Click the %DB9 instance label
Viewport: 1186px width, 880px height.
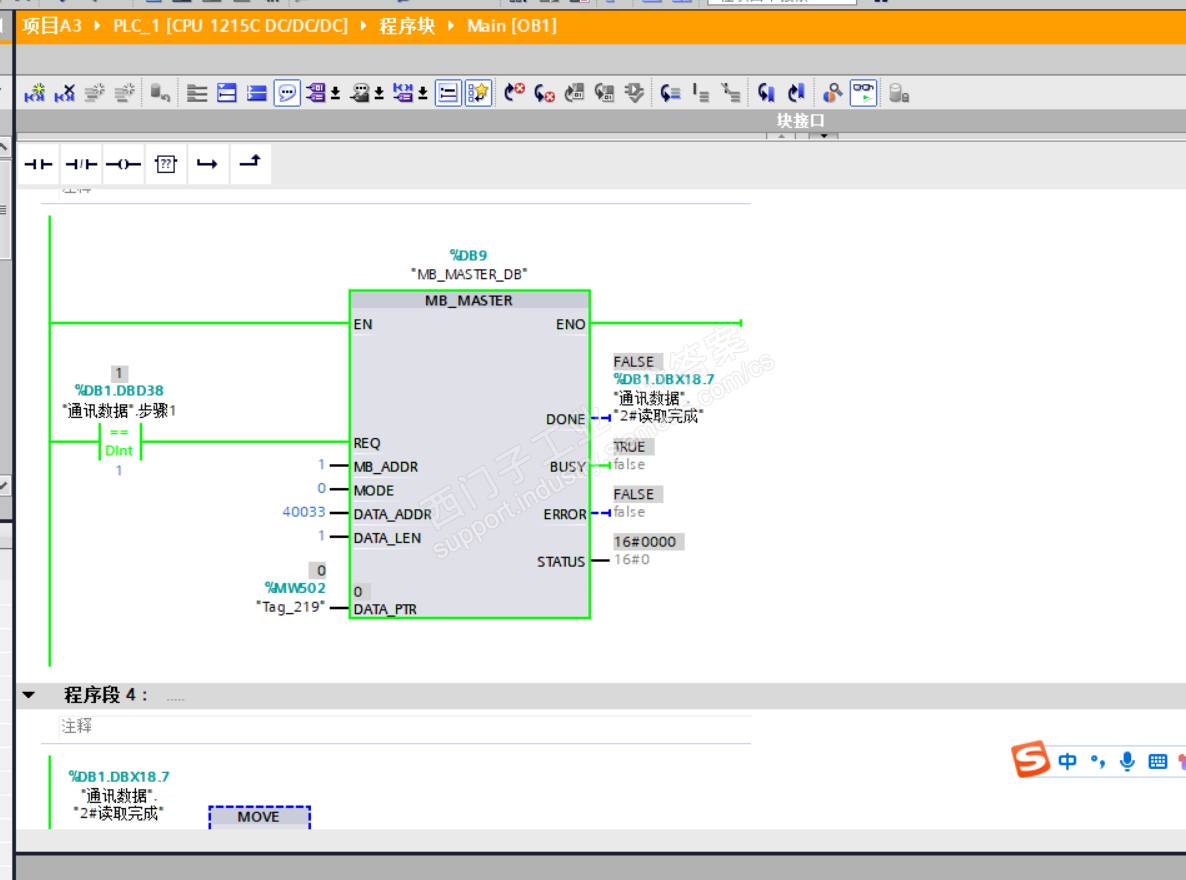pyautogui.click(x=468, y=255)
